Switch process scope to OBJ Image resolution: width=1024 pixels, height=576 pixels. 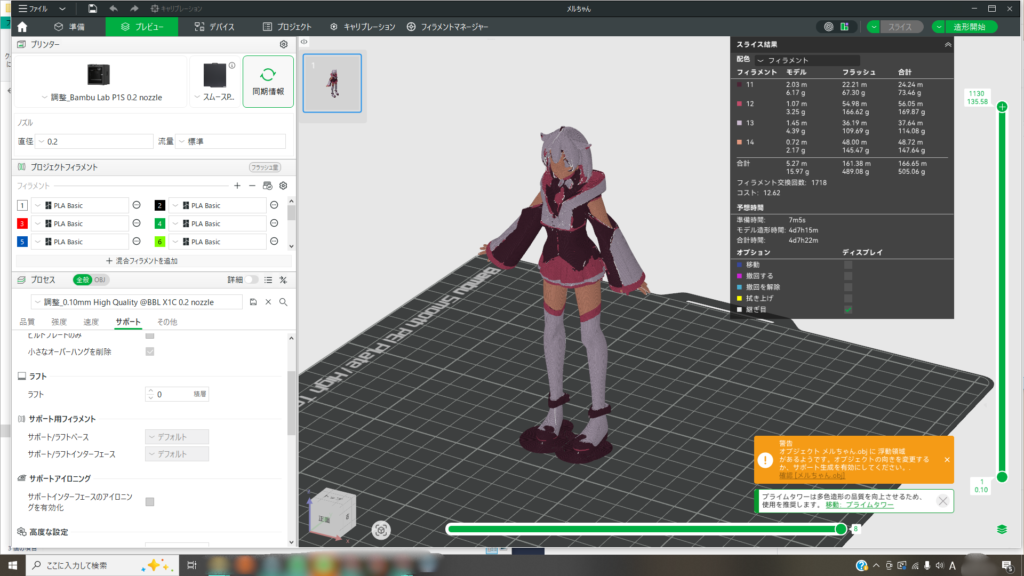[100, 280]
